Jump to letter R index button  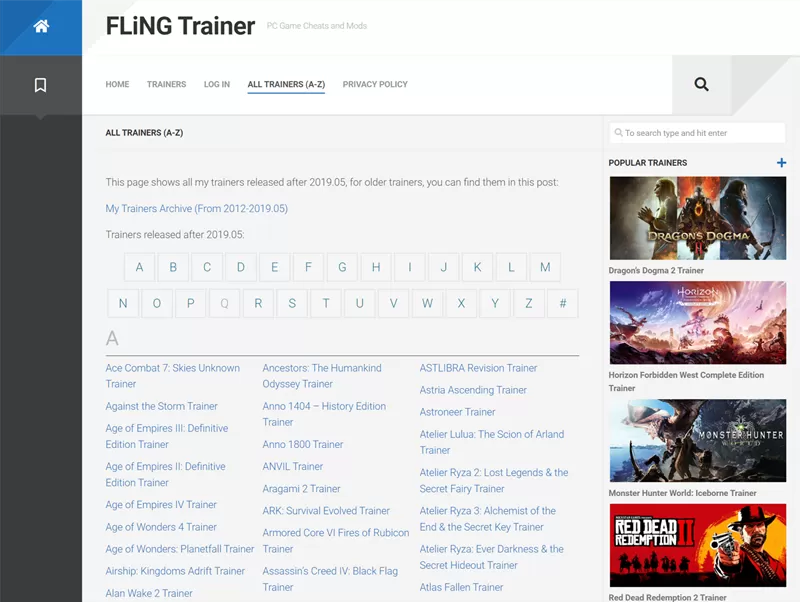pos(258,304)
